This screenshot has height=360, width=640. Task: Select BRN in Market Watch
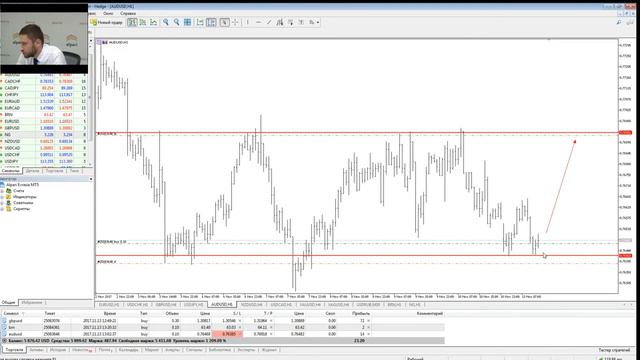pyautogui.click(x=44, y=115)
